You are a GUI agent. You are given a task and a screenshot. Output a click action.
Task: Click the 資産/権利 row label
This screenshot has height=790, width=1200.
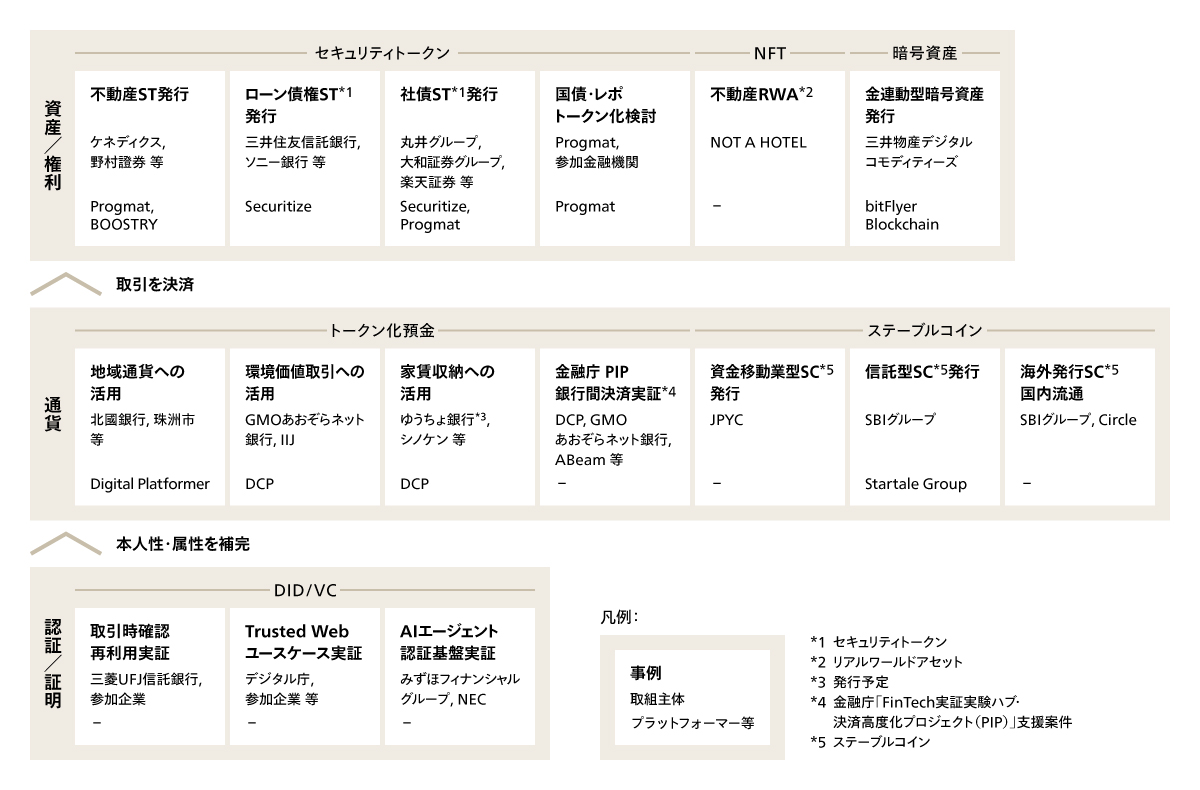(x=53, y=146)
